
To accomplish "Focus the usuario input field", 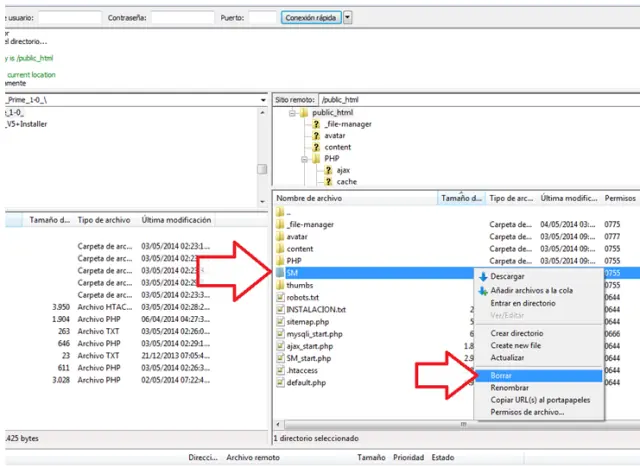I will (70, 18).
